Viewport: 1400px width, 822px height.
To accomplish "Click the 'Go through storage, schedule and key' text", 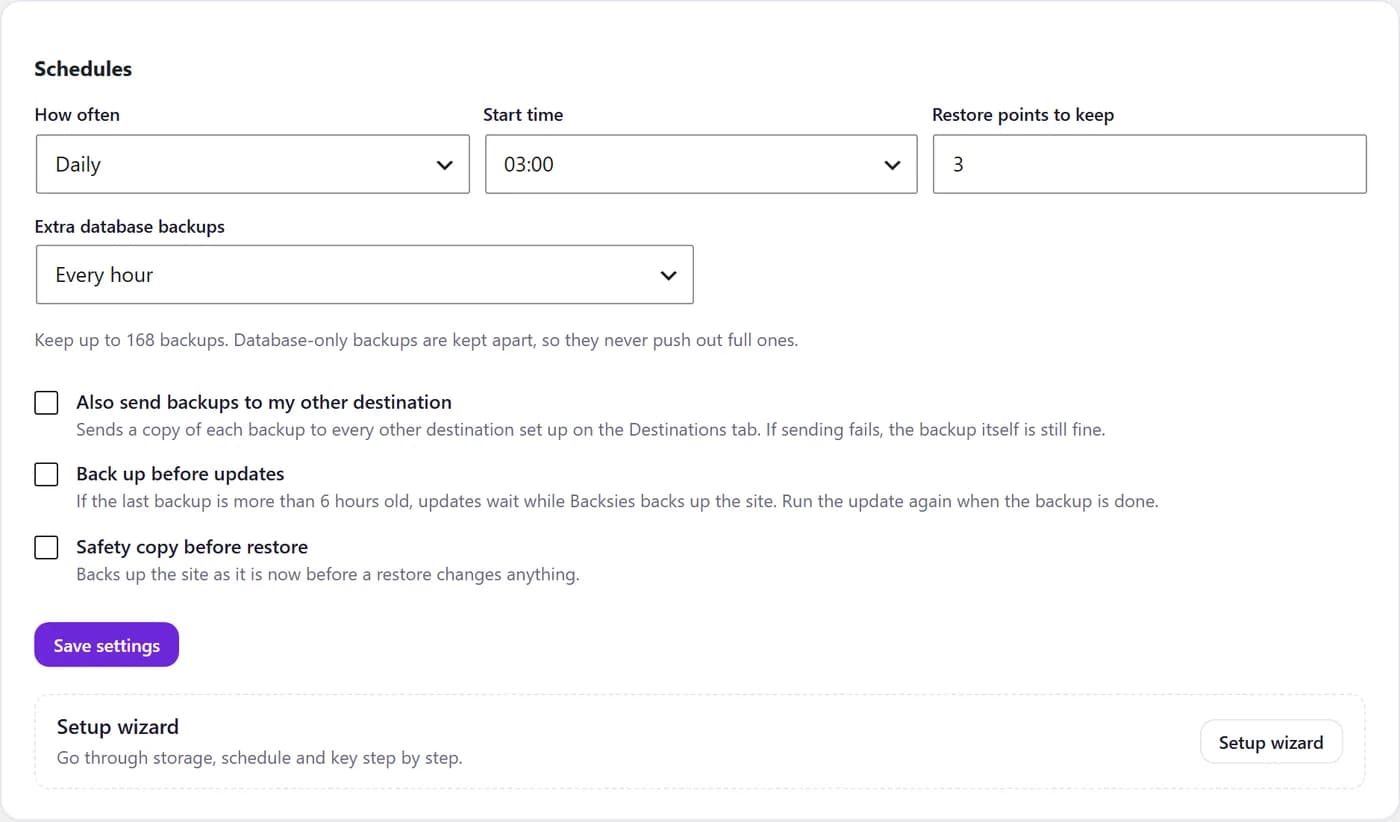I will (x=259, y=757).
